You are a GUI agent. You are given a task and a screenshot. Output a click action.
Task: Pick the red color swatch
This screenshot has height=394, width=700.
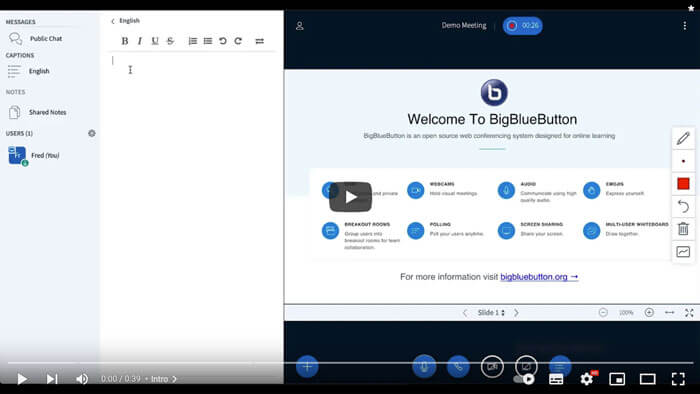tap(683, 184)
